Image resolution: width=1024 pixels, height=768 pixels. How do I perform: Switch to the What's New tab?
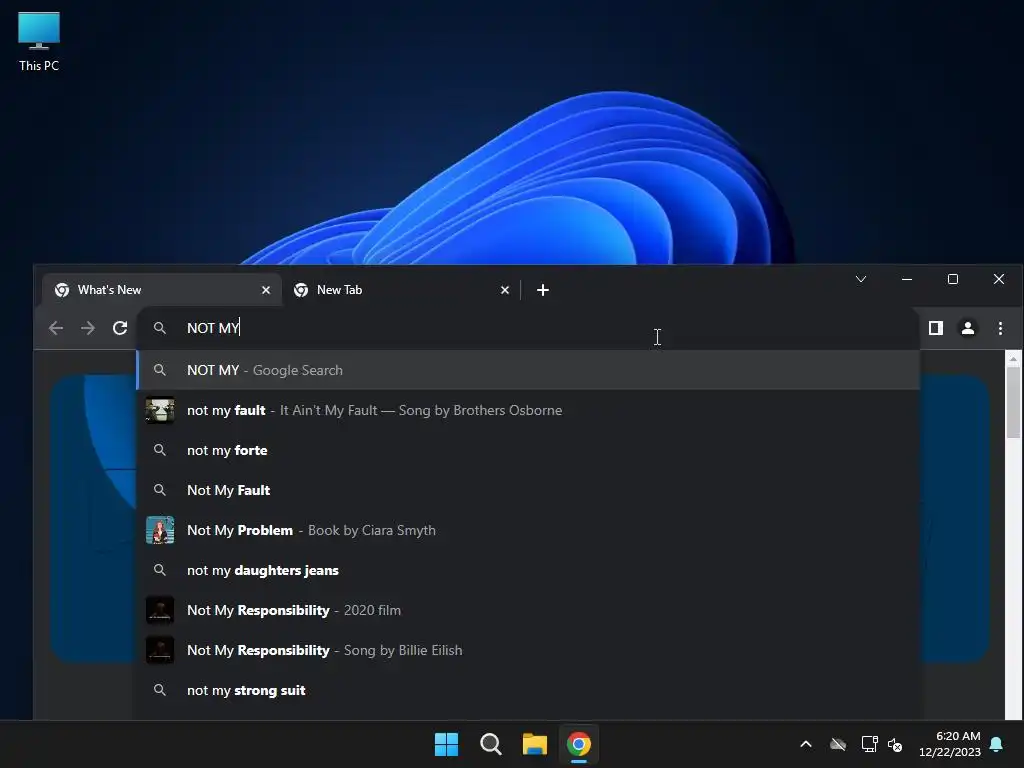click(x=162, y=290)
